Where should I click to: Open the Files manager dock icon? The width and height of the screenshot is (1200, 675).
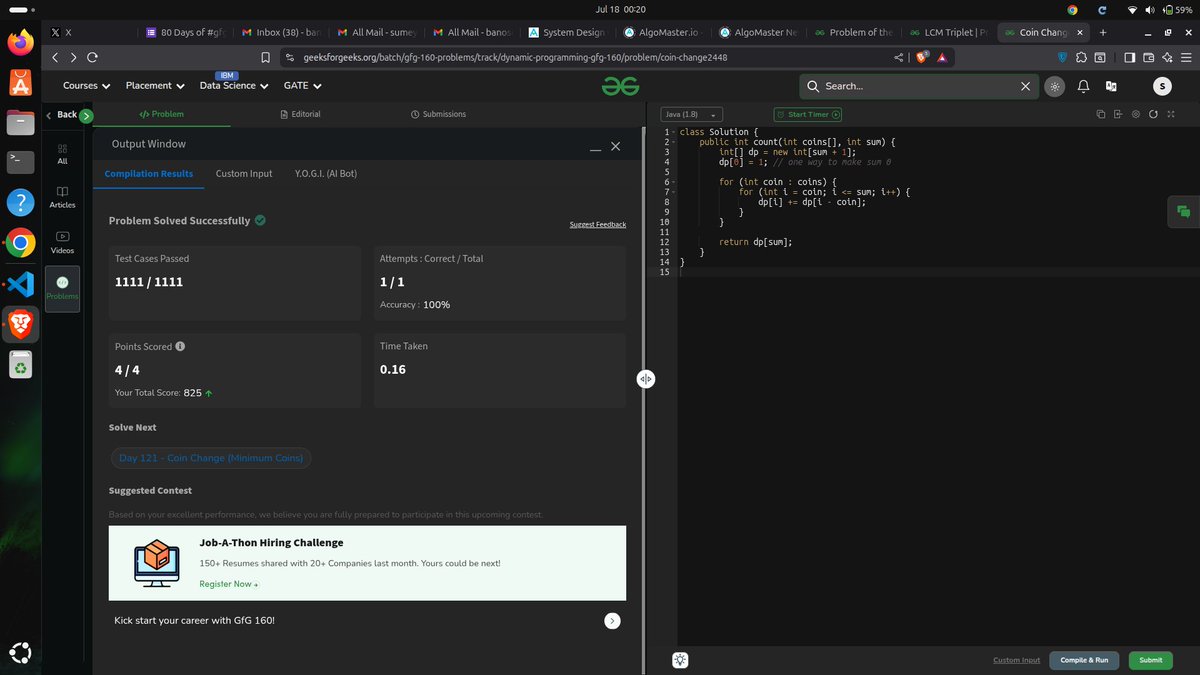pyautogui.click(x=20, y=123)
